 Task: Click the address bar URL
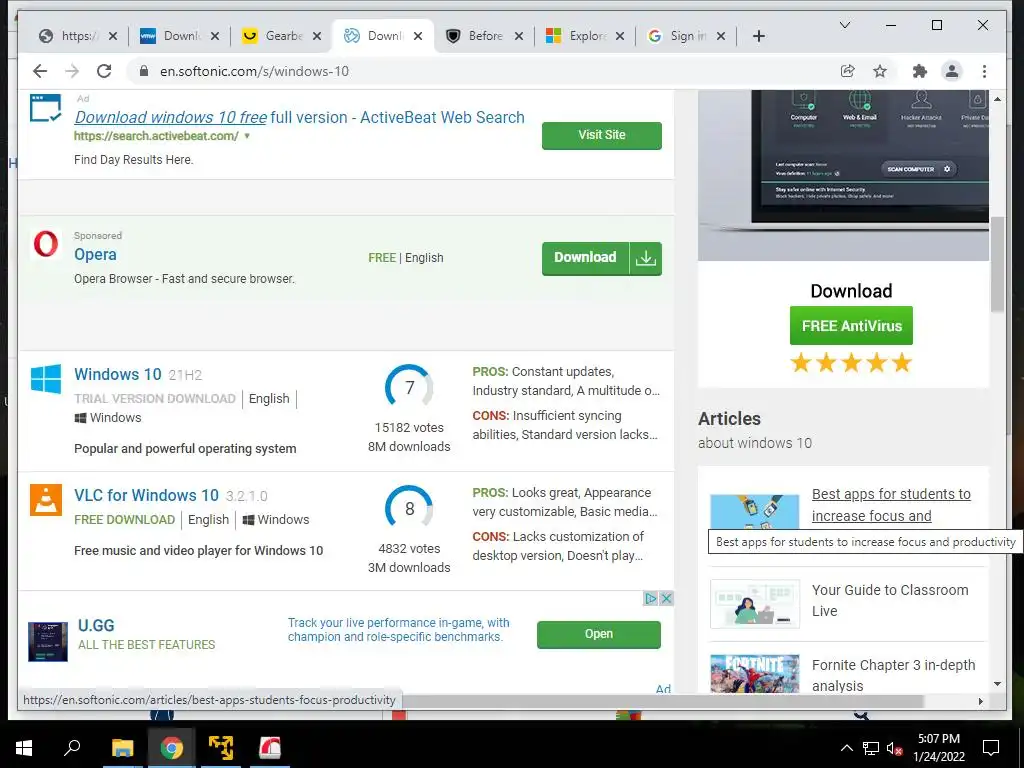point(255,71)
